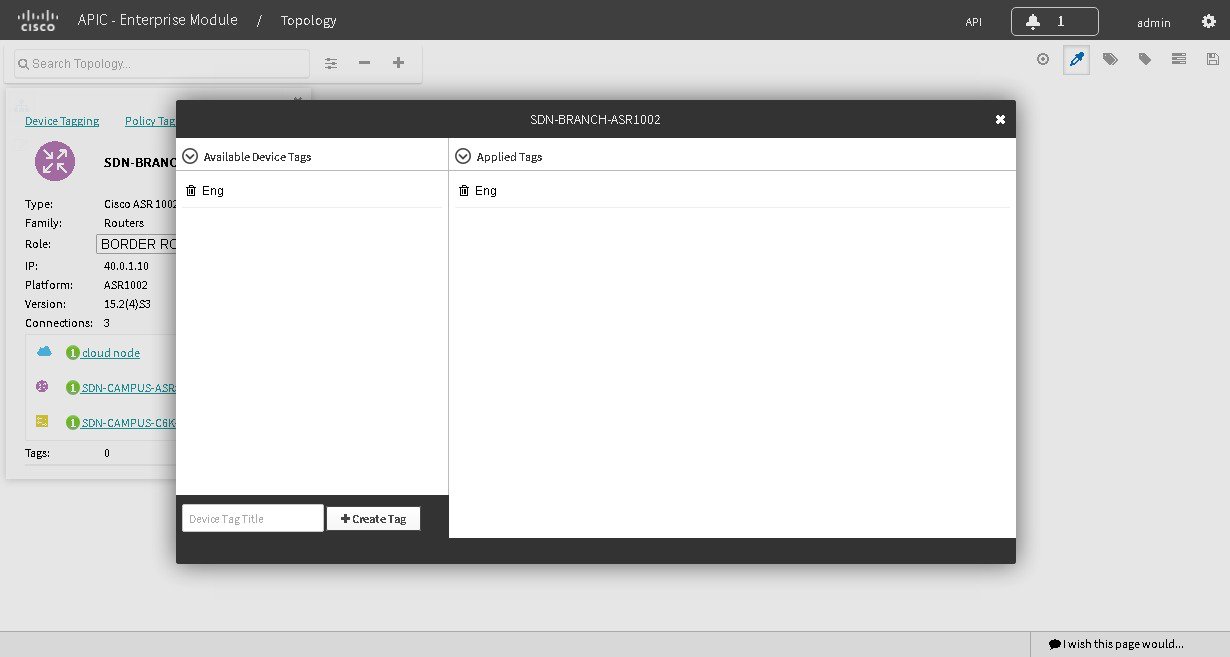1230x657 pixels.
Task: Open the Role dropdown showing BORDER
Action: coord(137,244)
